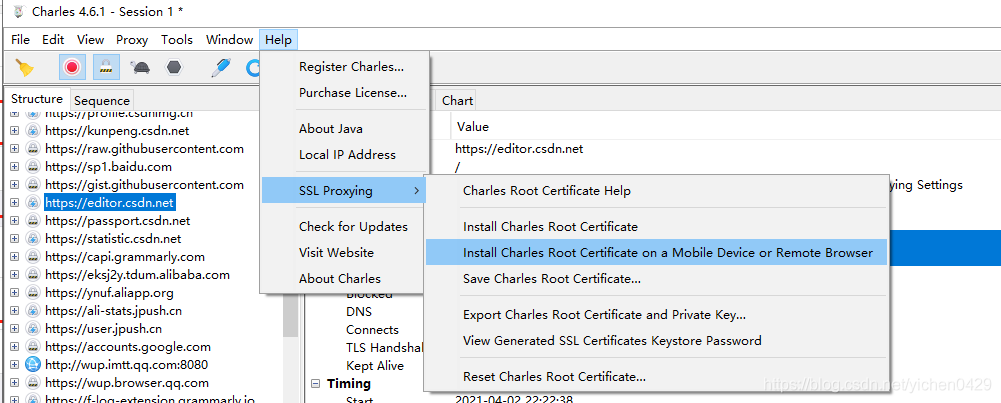Choose Save Charles Root Certificate...
The image size is (1001, 403).
click(x=657, y=278)
